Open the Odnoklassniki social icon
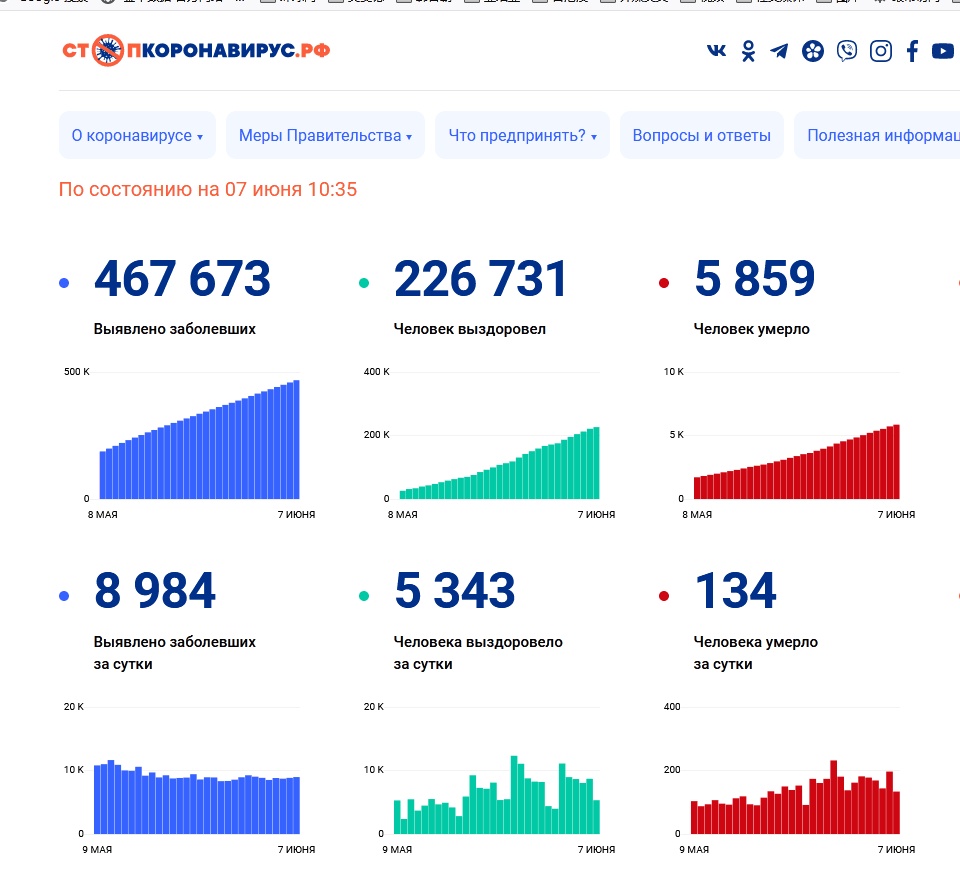960x885 pixels. [x=748, y=51]
